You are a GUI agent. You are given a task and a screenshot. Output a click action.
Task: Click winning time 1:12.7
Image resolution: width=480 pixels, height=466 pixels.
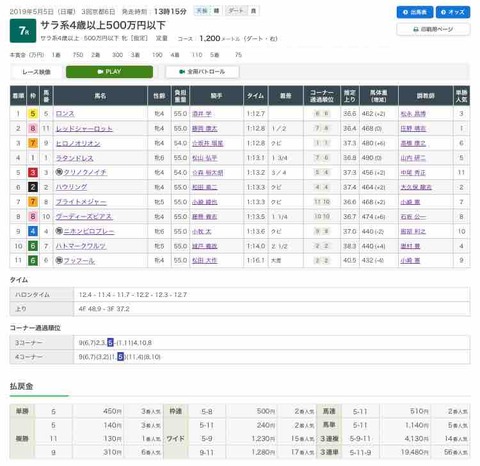[256, 114]
